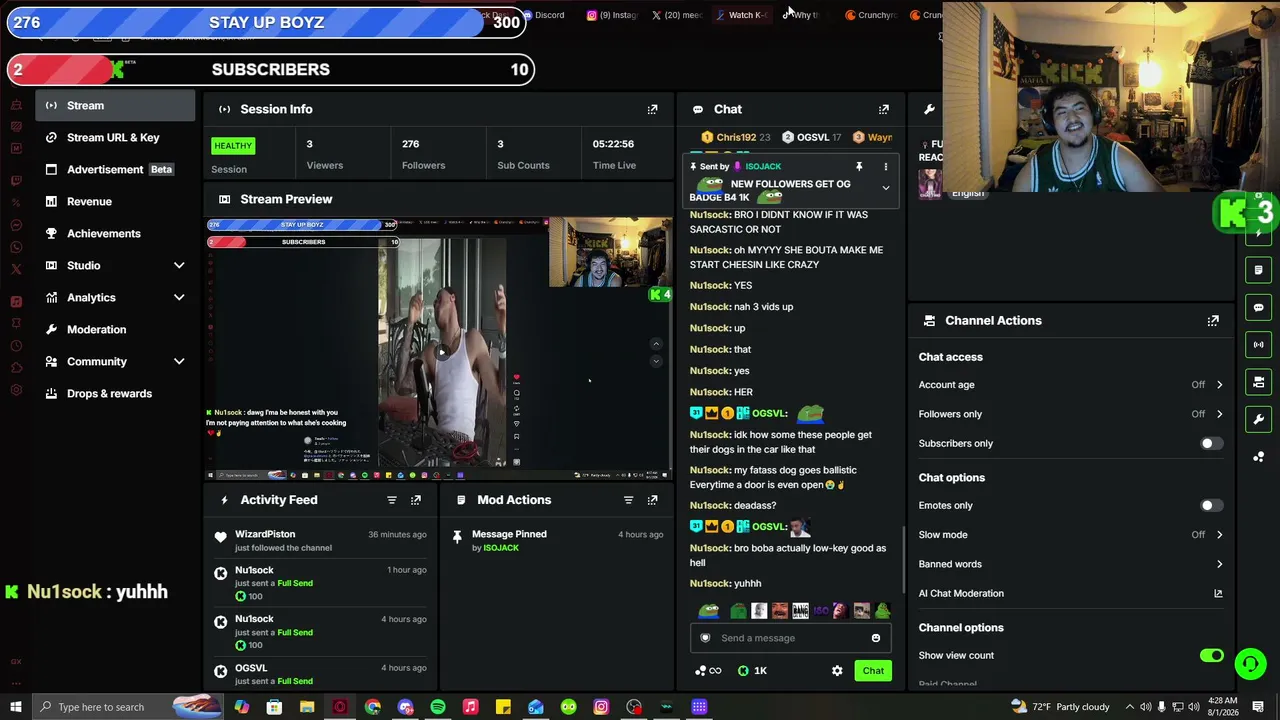
Task: Open WizardPiston in the Activity Feed
Action: (265, 534)
